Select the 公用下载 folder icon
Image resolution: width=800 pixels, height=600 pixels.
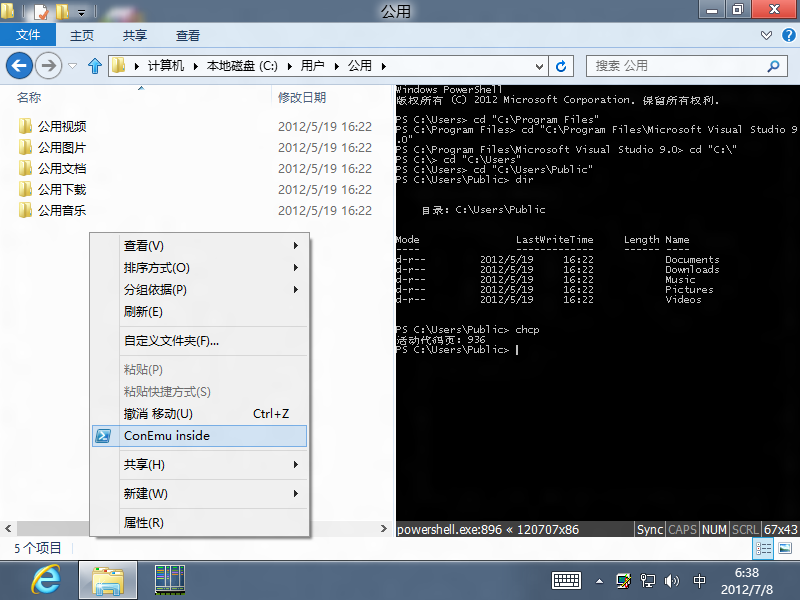point(25,189)
